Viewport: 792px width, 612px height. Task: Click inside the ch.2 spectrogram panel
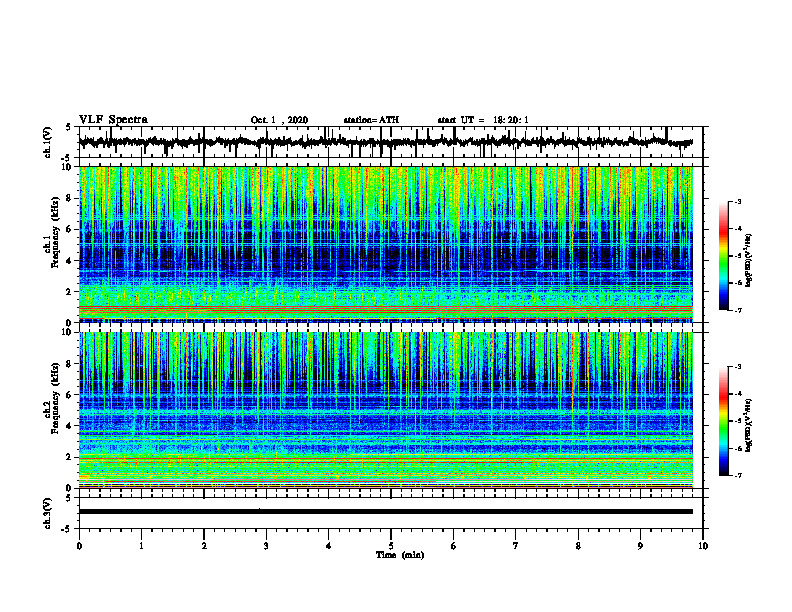click(x=386, y=410)
